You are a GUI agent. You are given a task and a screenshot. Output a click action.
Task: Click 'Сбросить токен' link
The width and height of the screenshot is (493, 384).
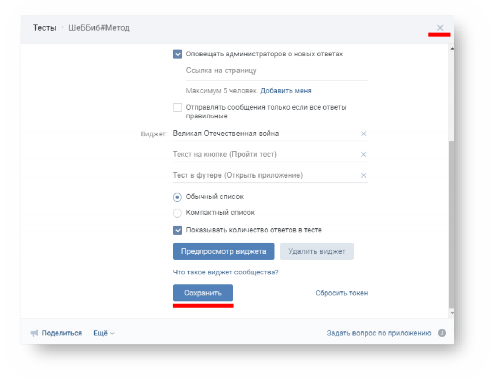click(x=342, y=293)
